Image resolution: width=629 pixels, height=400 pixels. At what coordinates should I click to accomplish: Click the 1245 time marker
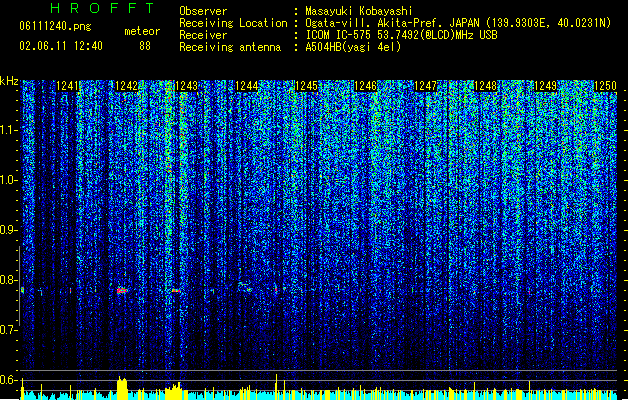306,86
